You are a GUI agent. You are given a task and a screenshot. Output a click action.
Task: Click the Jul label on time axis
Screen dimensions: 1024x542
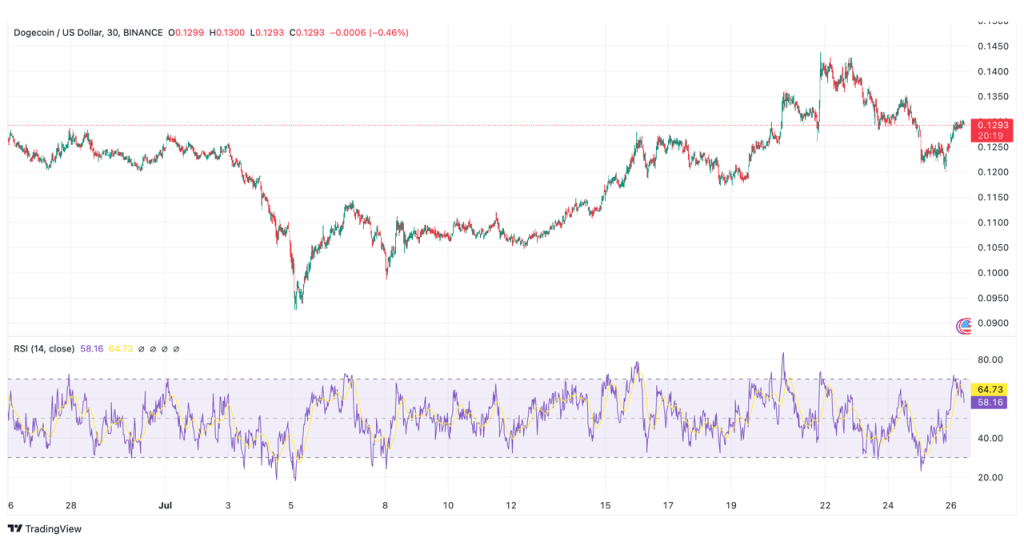click(x=165, y=505)
